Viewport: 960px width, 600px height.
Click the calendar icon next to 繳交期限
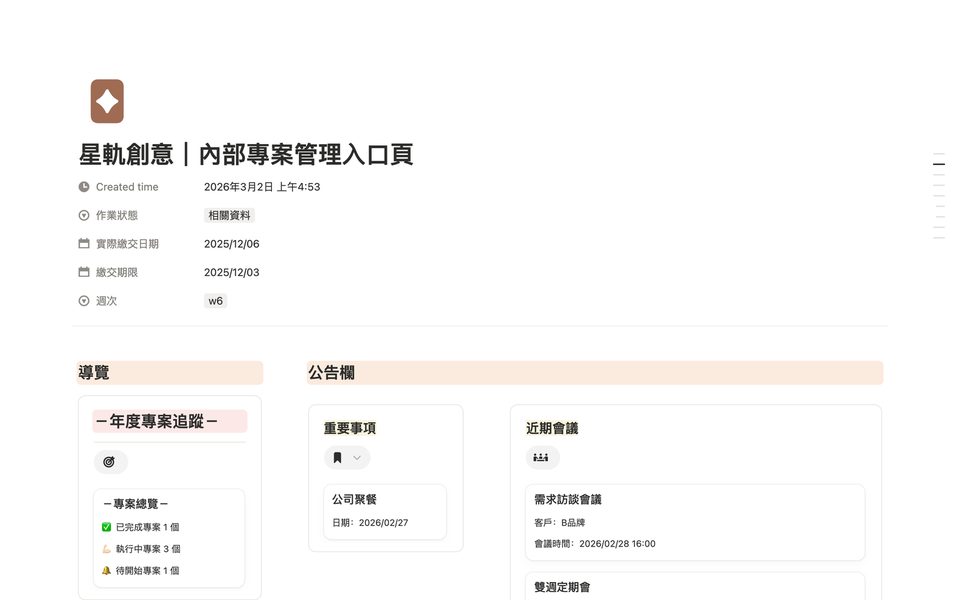tap(84, 272)
